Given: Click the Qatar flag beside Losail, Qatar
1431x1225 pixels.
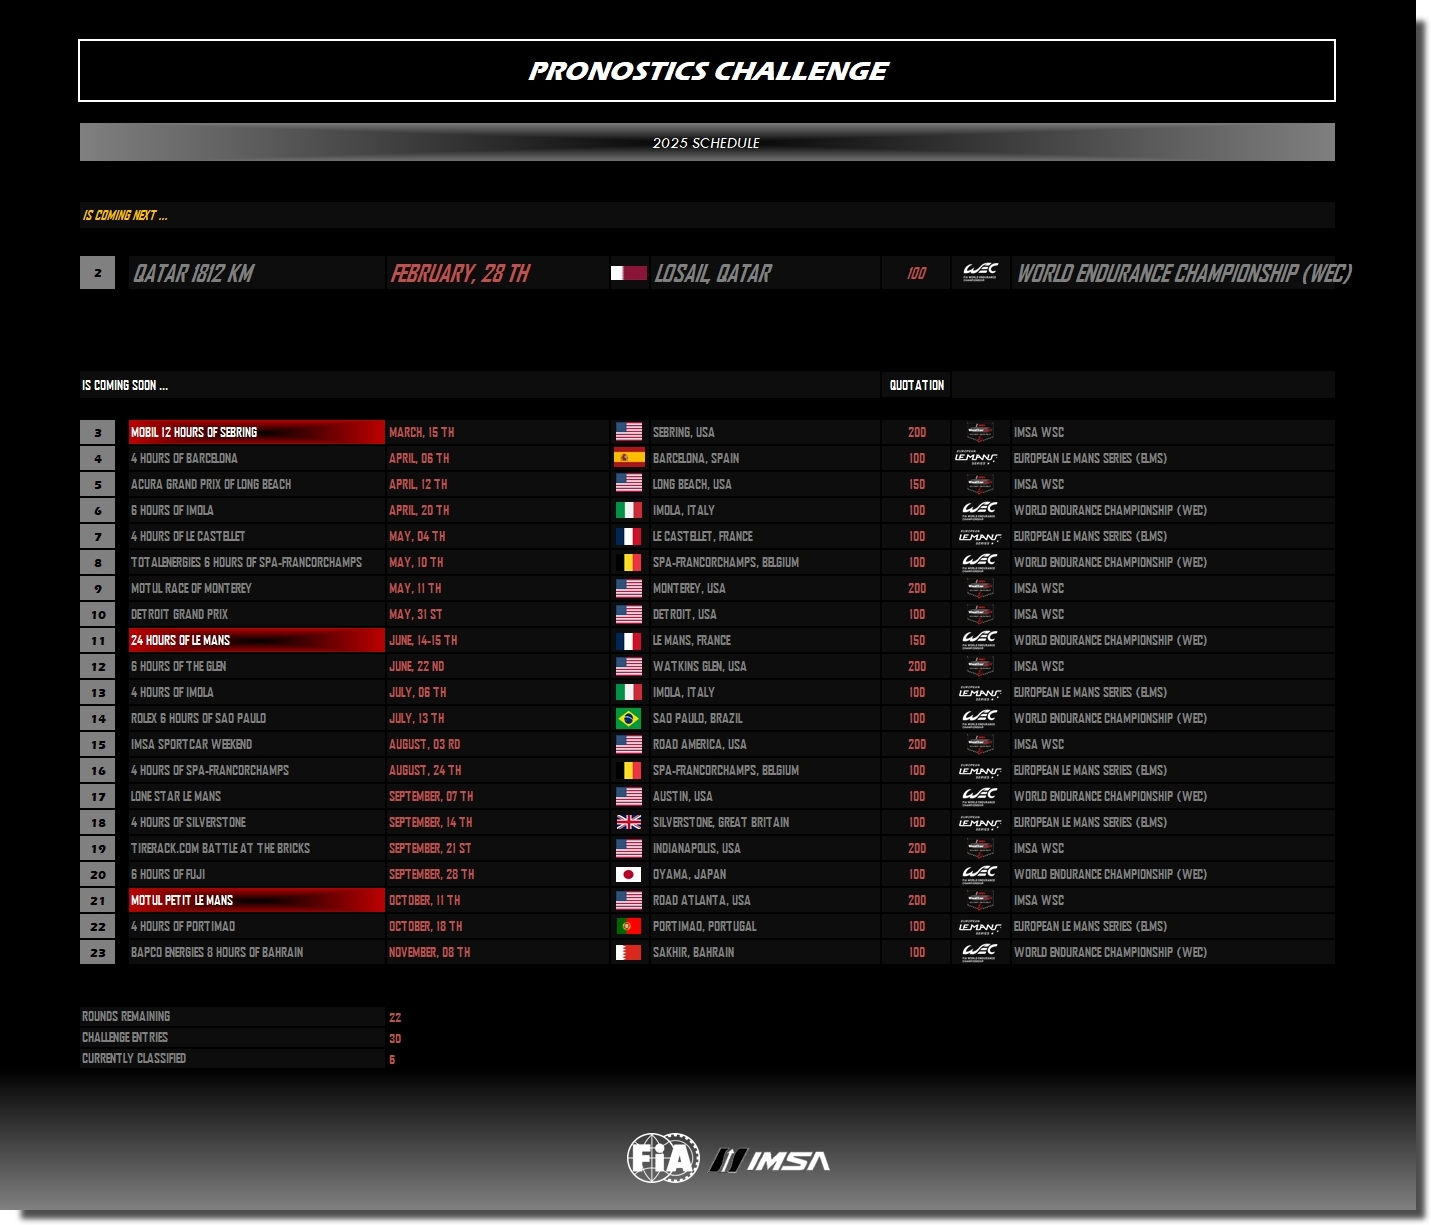Looking at the screenshot, I should tap(629, 273).
